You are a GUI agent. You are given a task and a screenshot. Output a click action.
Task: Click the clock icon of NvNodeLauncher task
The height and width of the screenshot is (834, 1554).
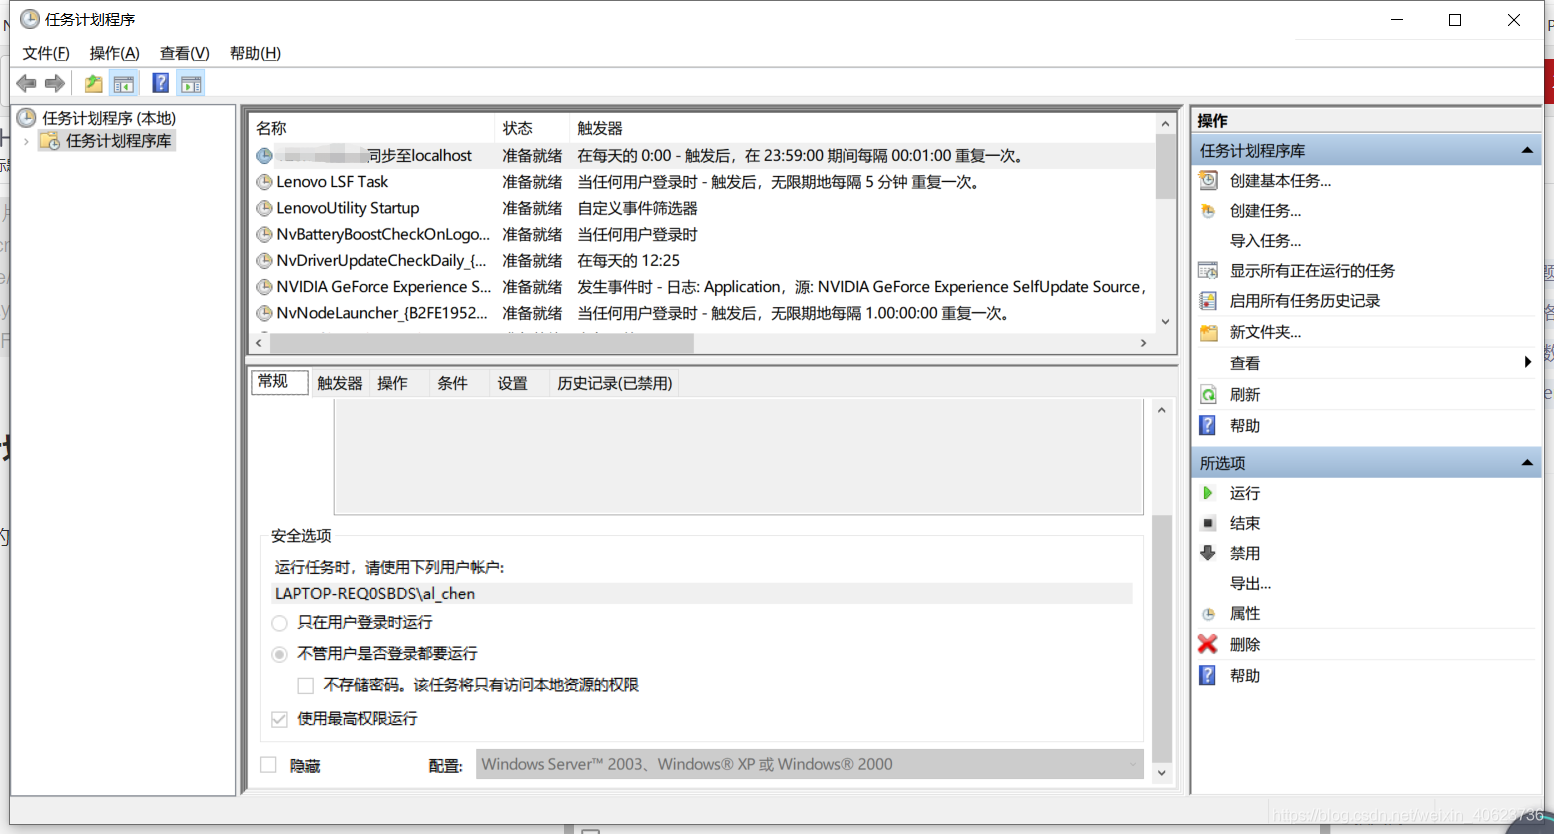pos(264,313)
